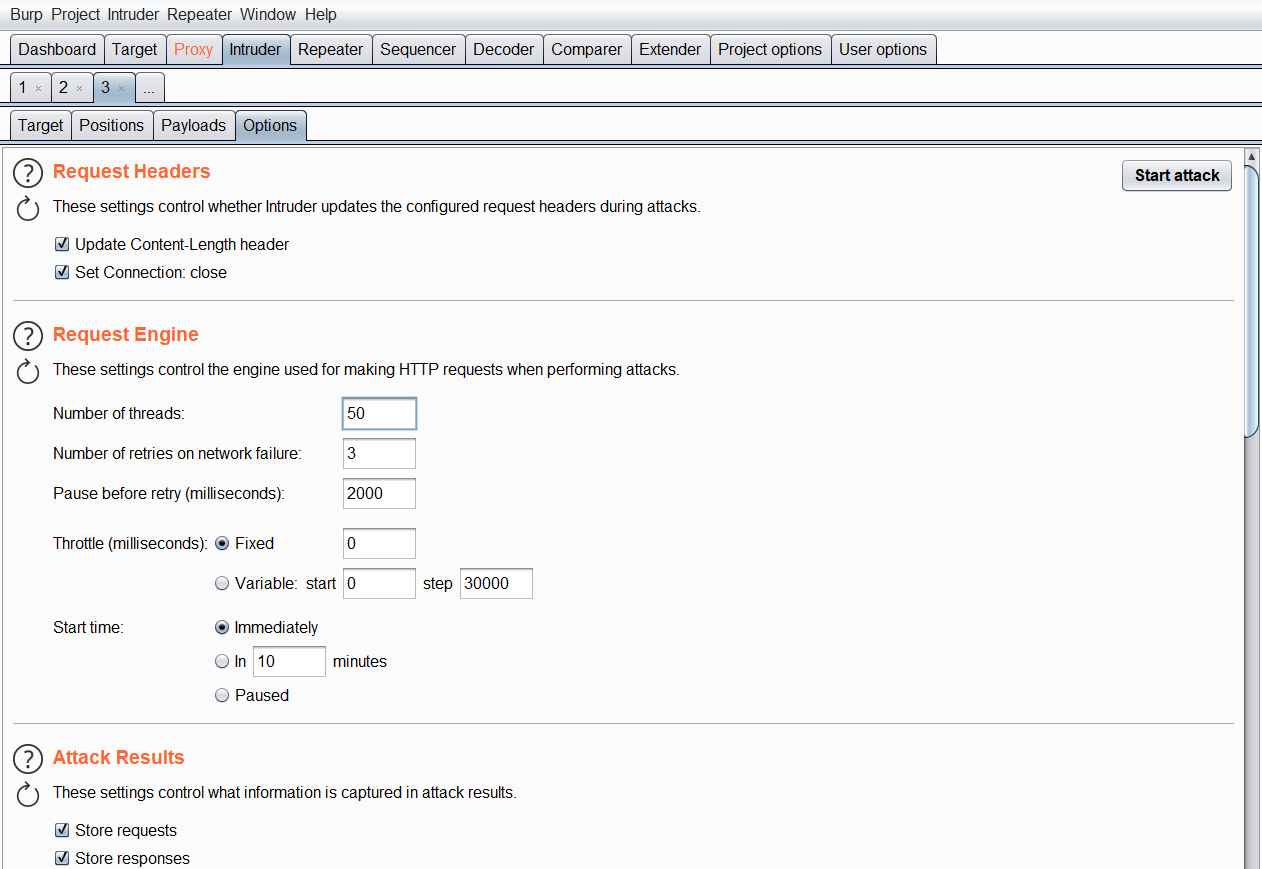Switch to the Sequencer tab

[418, 49]
